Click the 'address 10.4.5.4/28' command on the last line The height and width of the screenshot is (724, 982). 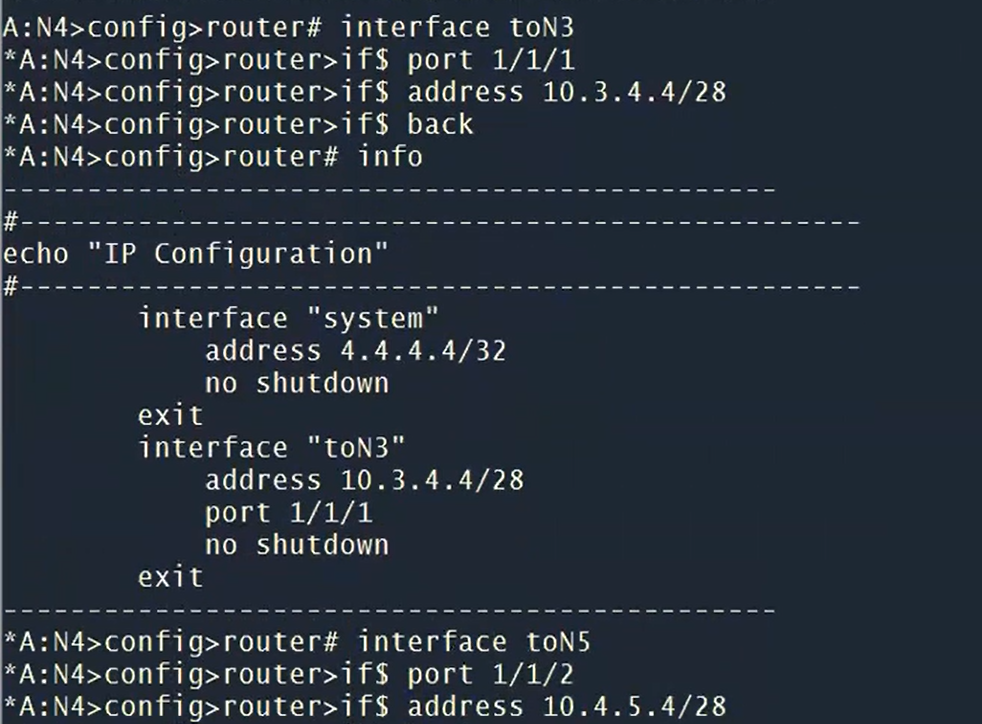pos(566,706)
